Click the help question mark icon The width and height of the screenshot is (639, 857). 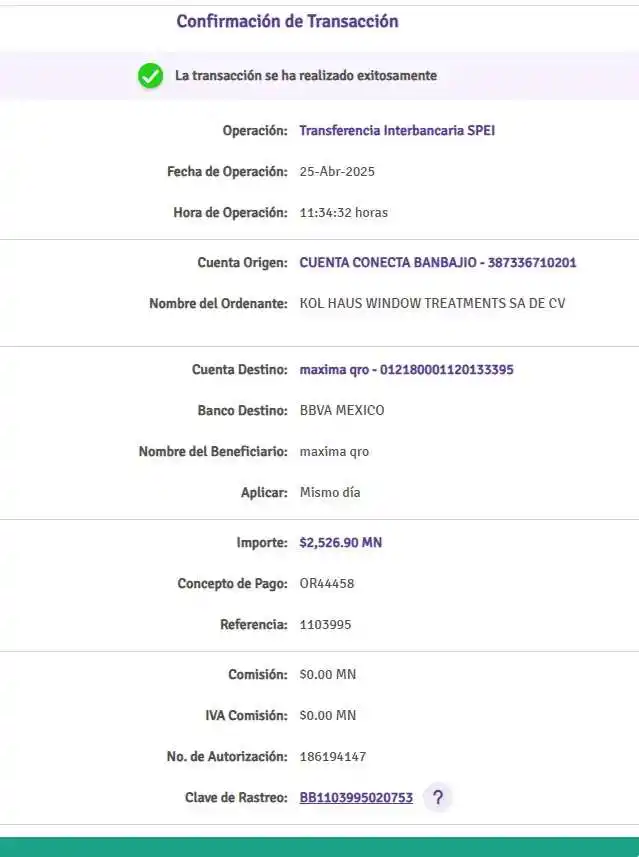[x=437, y=798]
